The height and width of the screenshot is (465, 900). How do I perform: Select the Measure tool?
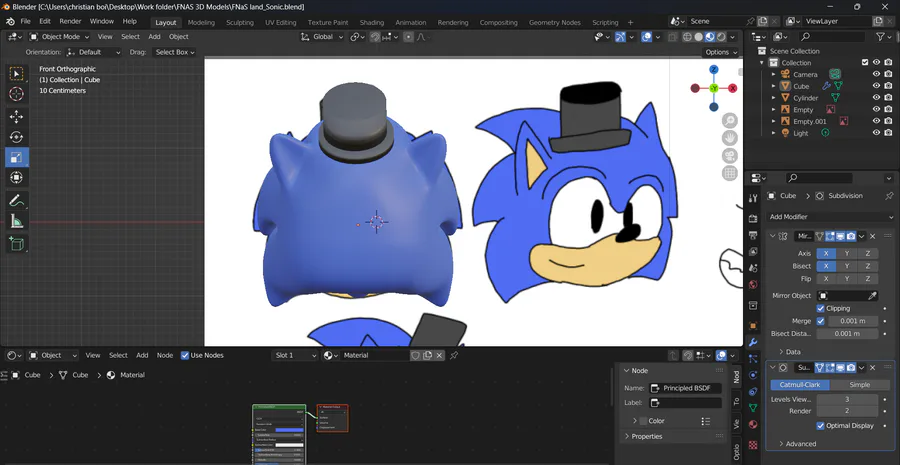17,221
